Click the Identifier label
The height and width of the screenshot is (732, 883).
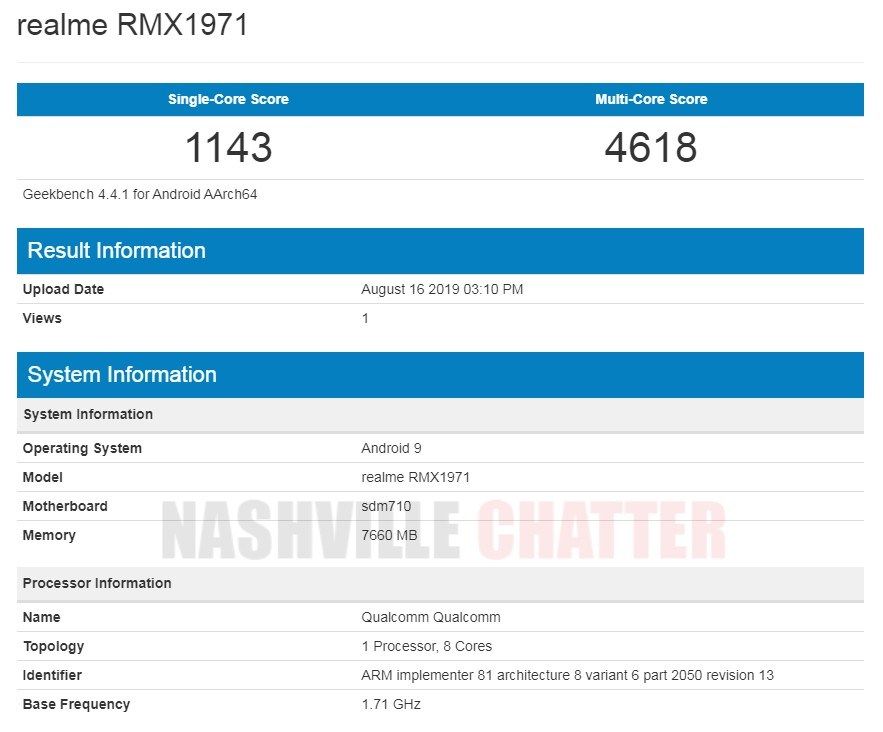[52, 675]
